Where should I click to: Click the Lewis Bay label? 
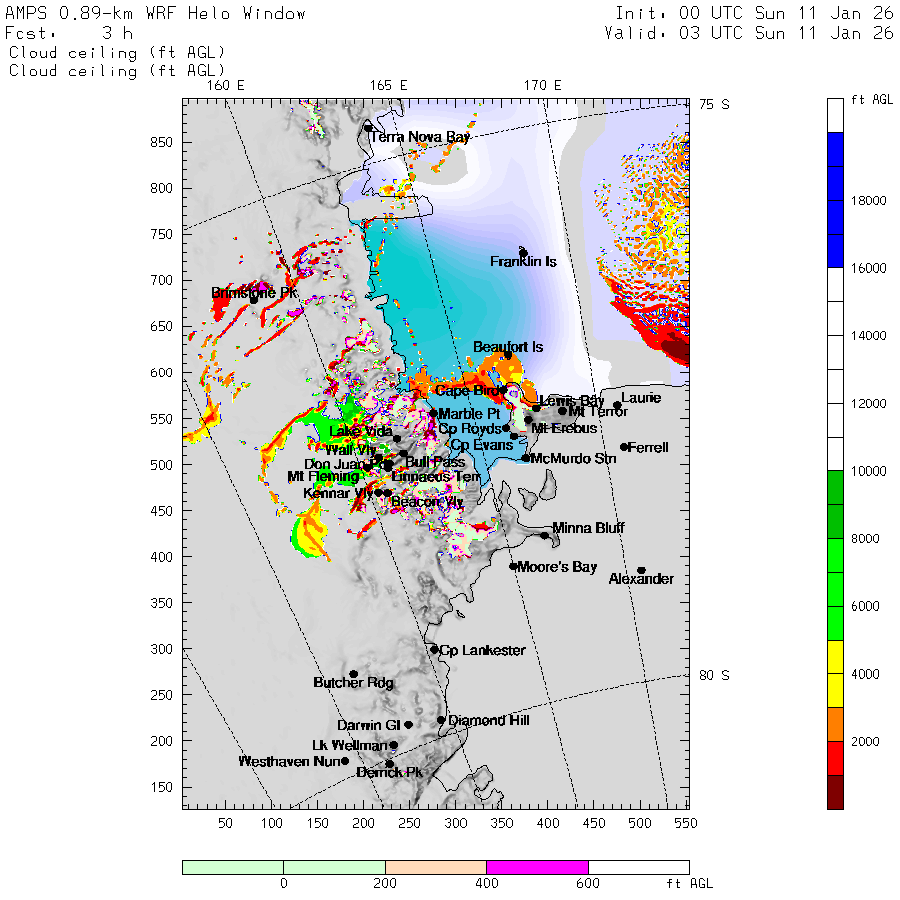(x=572, y=401)
